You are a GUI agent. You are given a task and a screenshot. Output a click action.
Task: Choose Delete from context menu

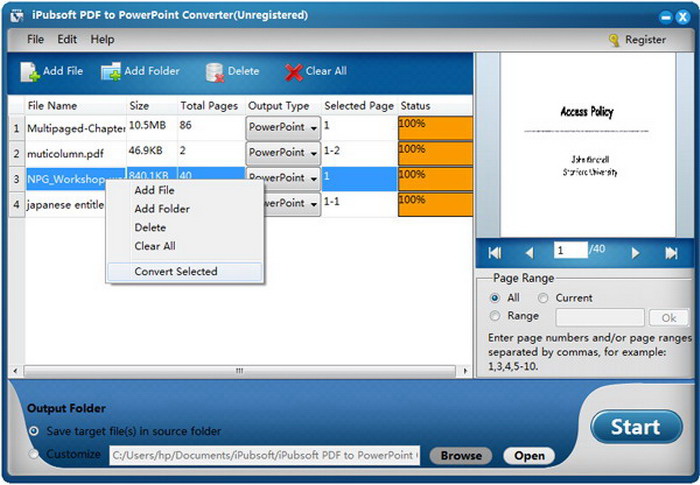185,228
